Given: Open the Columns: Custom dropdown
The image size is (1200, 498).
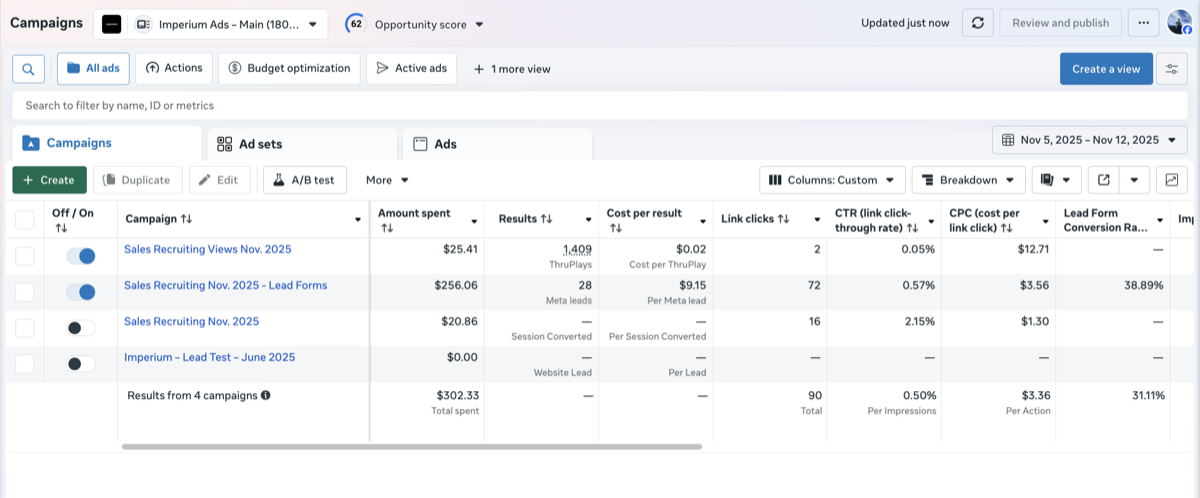Looking at the screenshot, I should (x=832, y=180).
